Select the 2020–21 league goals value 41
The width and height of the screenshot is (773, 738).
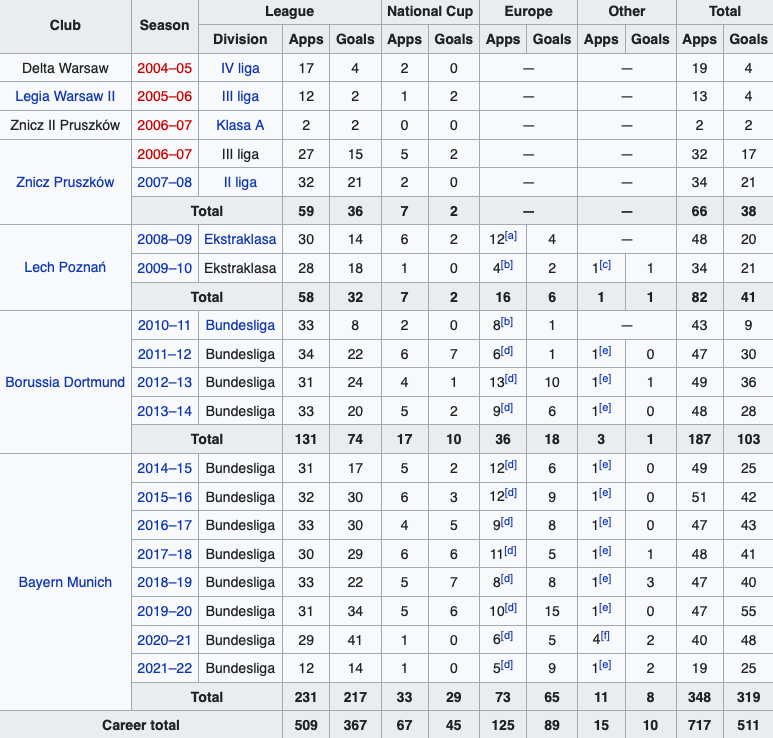(355, 640)
